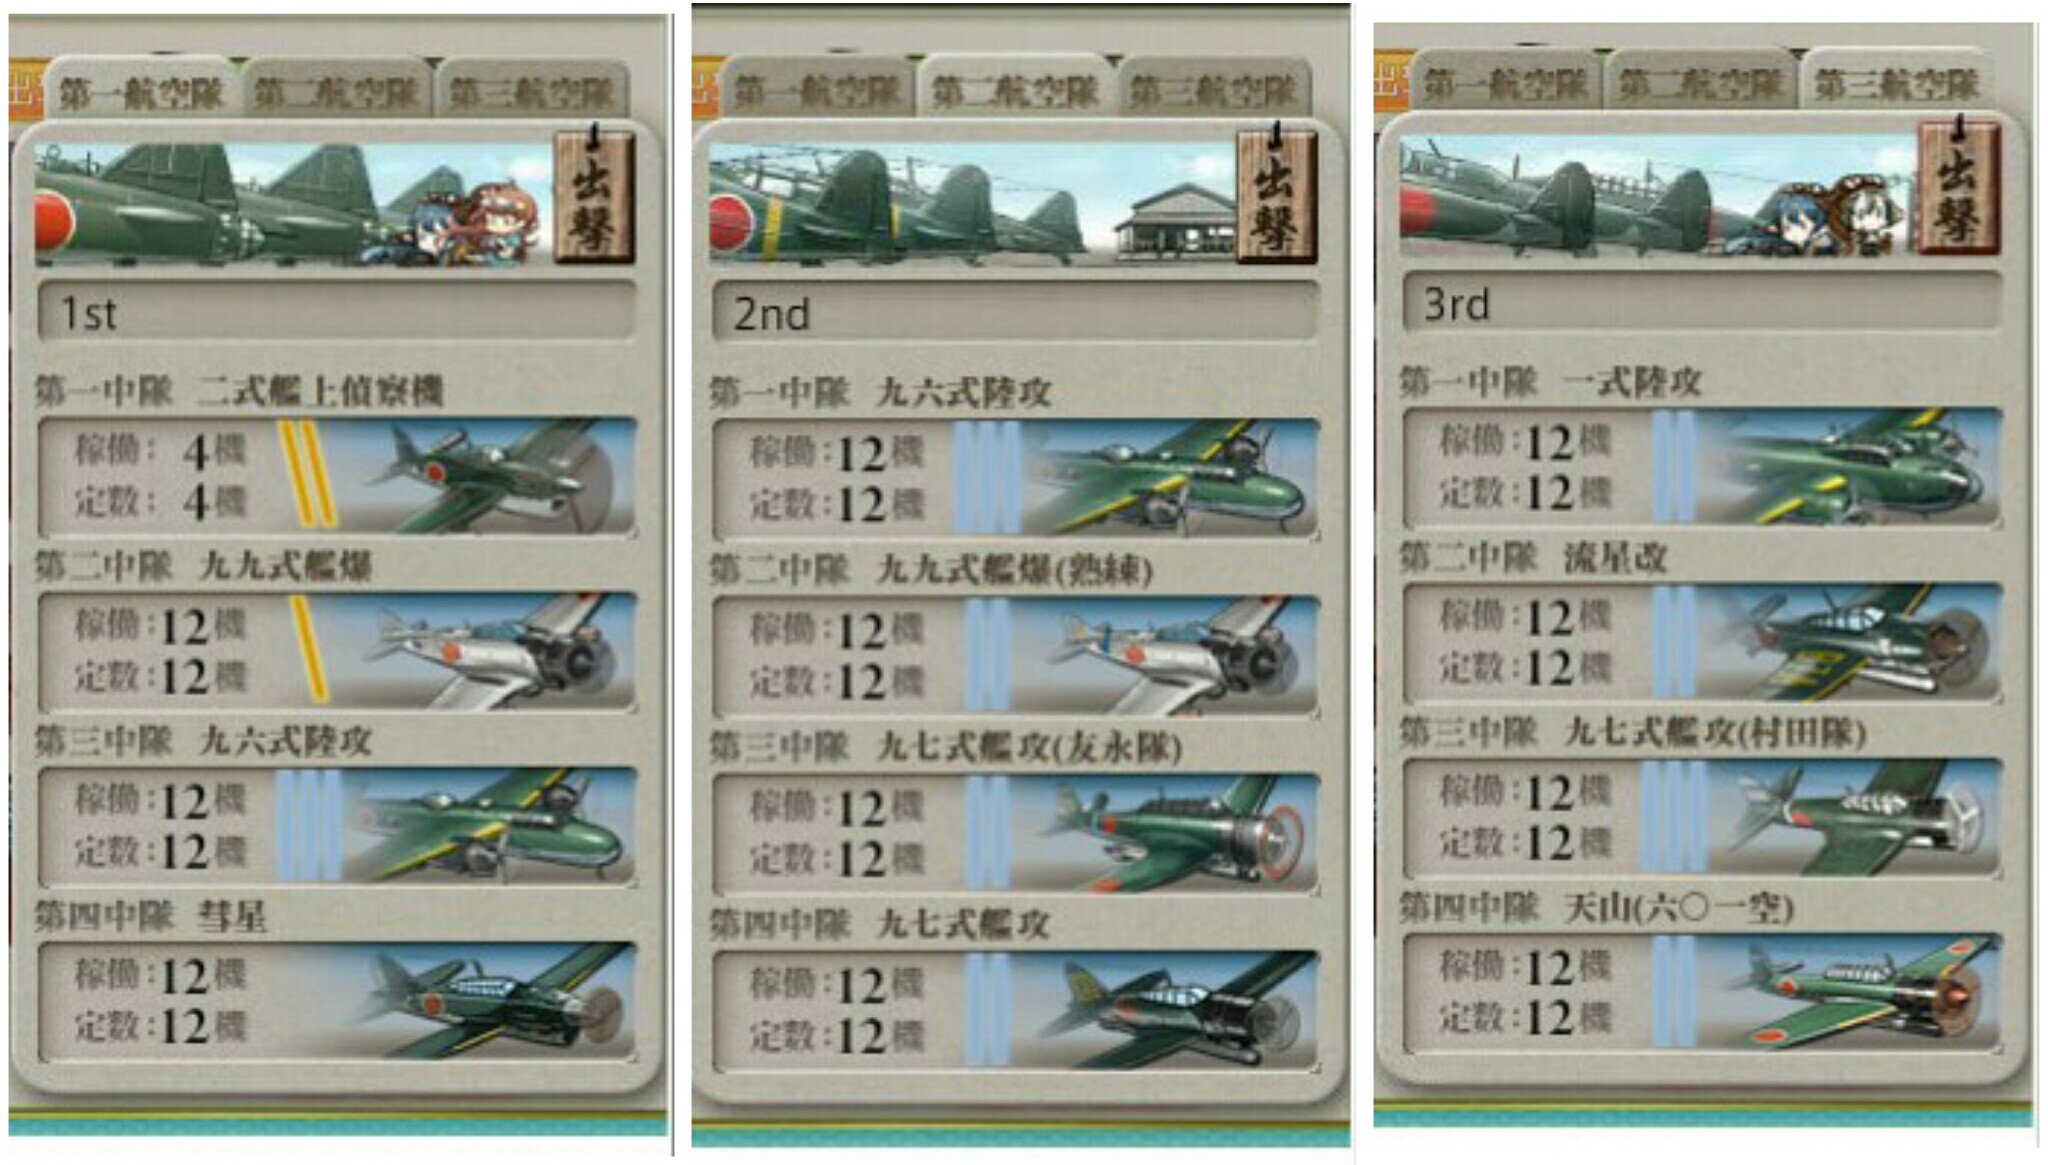Viewport: 2048px width, 1165px height.
Task: Click the name field labeled 2nd
Action: (x=1016, y=313)
